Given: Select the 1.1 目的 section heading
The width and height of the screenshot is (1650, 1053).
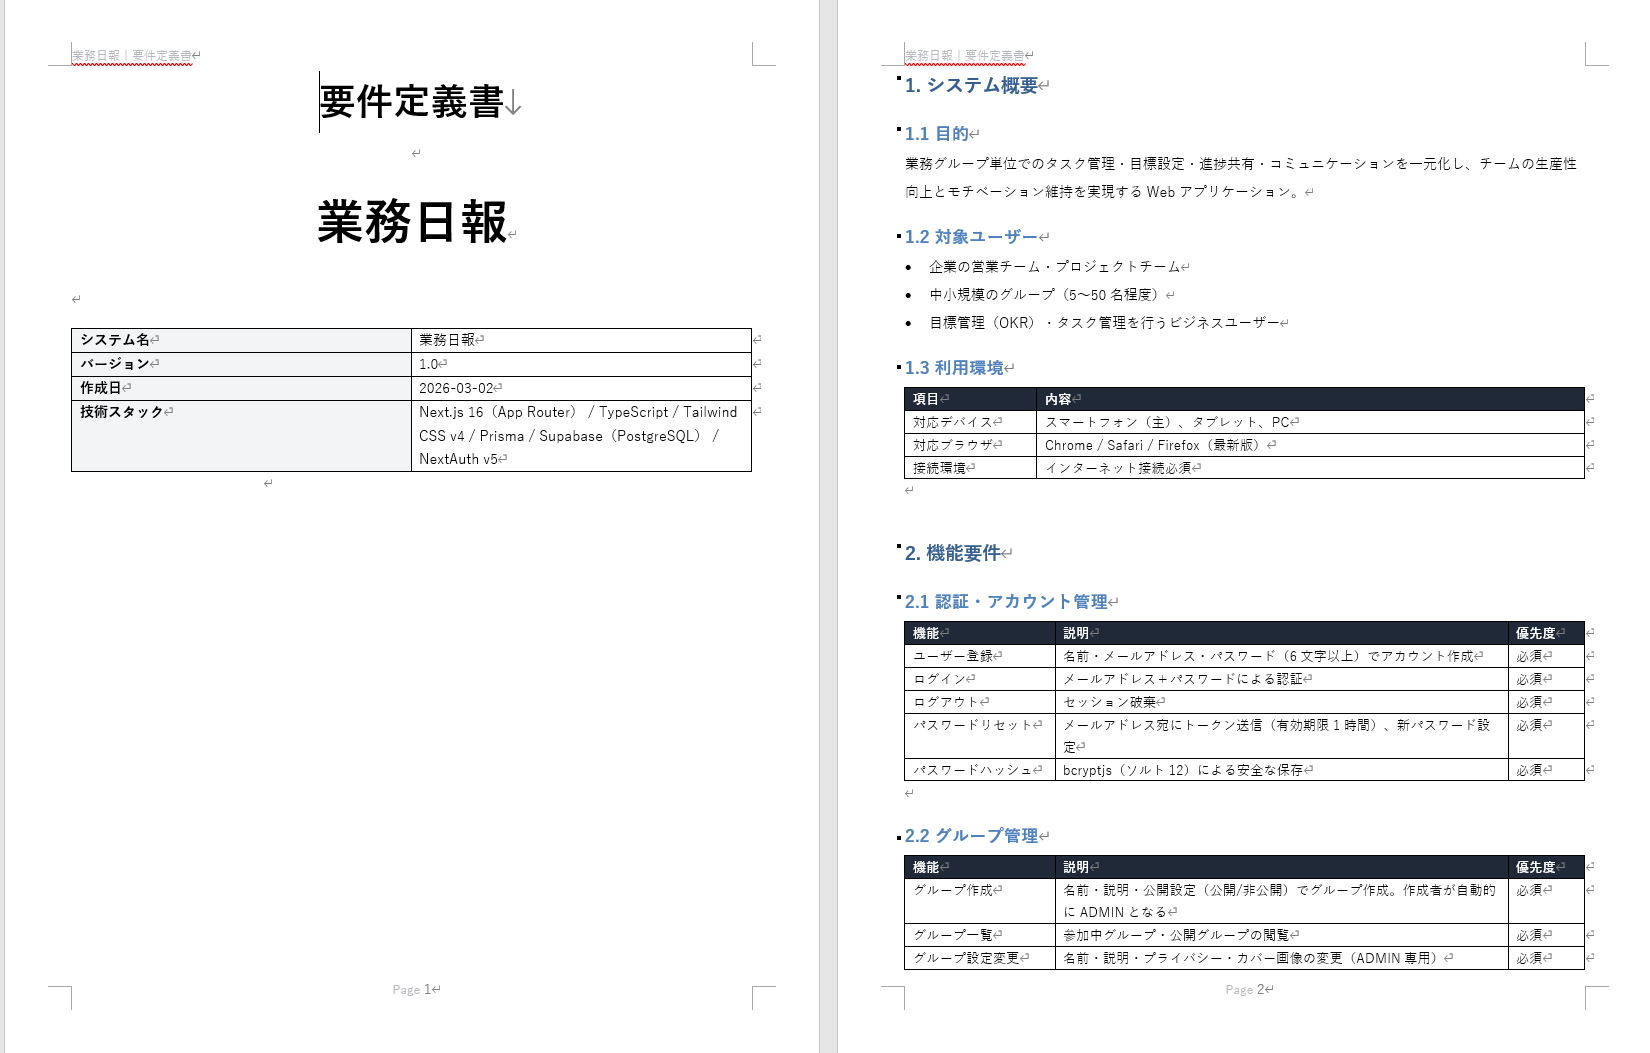Looking at the screenshot, I should (940, 132).
